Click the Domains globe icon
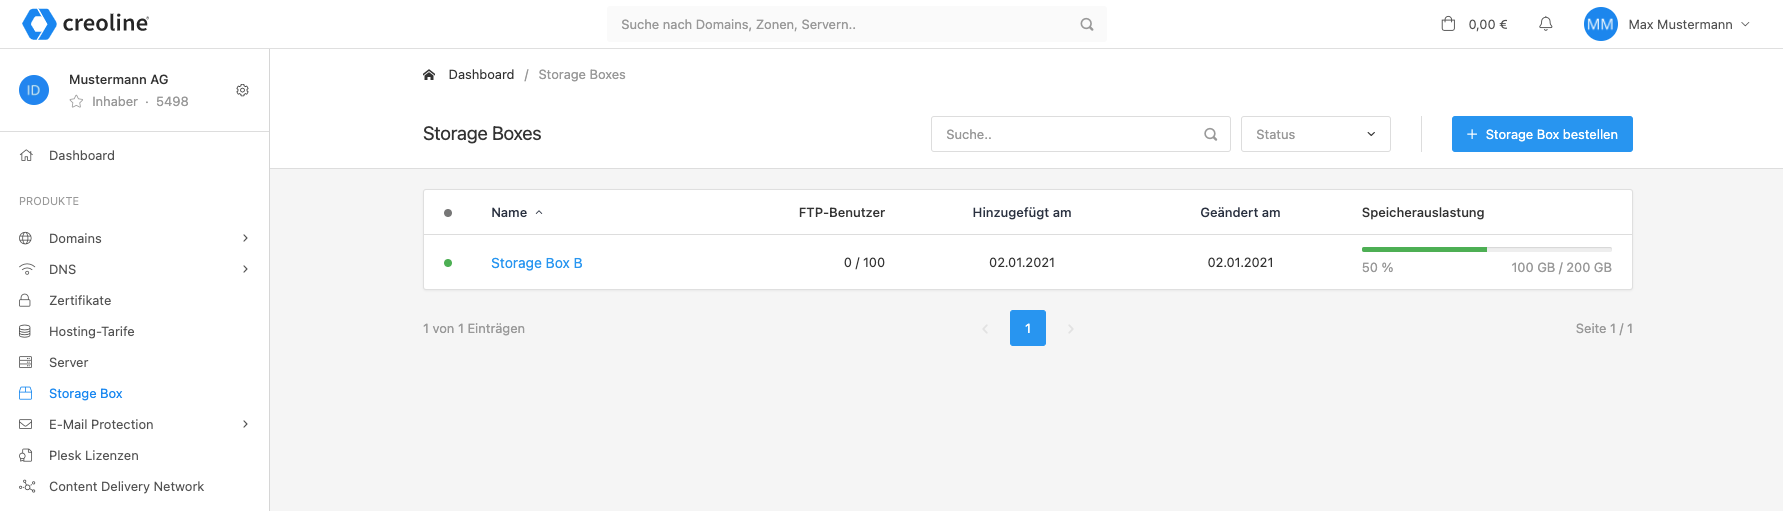1783x511 pixels. (x=26, y=238)
